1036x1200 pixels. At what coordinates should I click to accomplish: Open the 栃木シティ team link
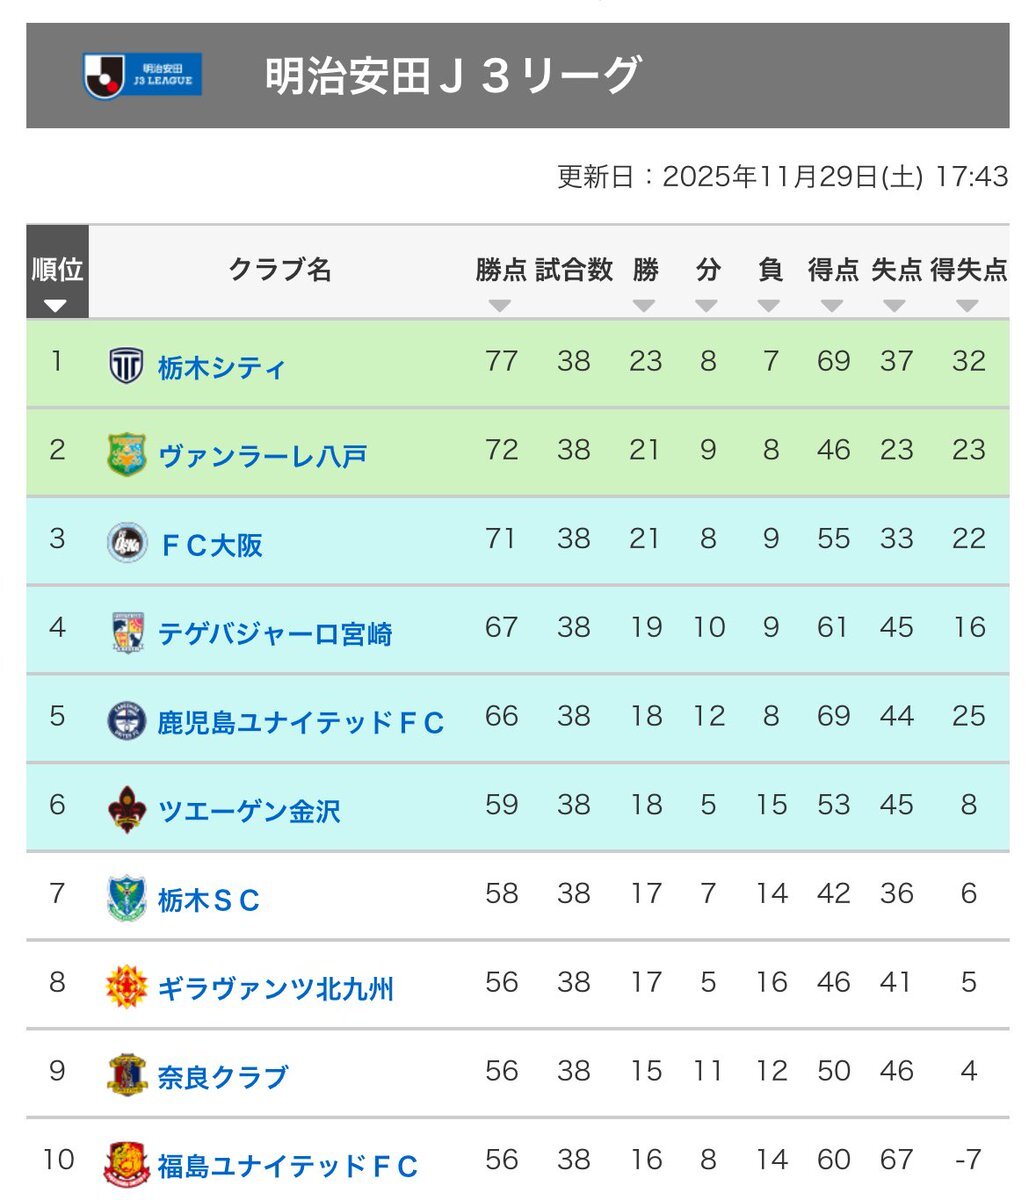click(x=221, y=367)
